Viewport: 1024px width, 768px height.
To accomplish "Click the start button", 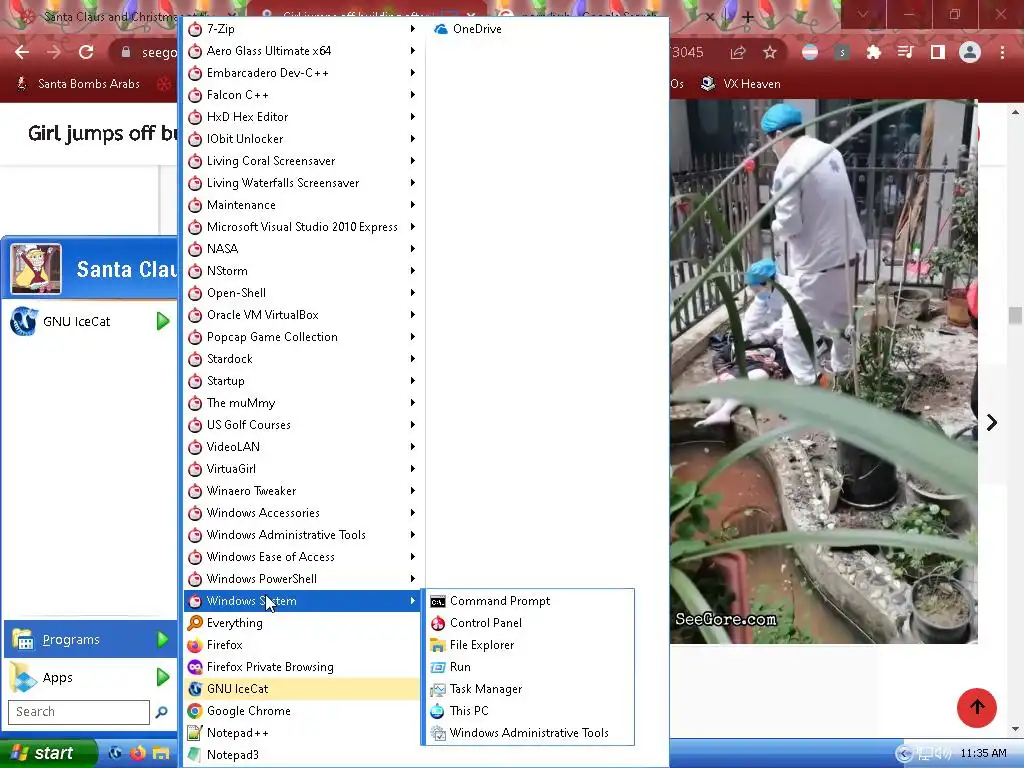I will 48,753.
